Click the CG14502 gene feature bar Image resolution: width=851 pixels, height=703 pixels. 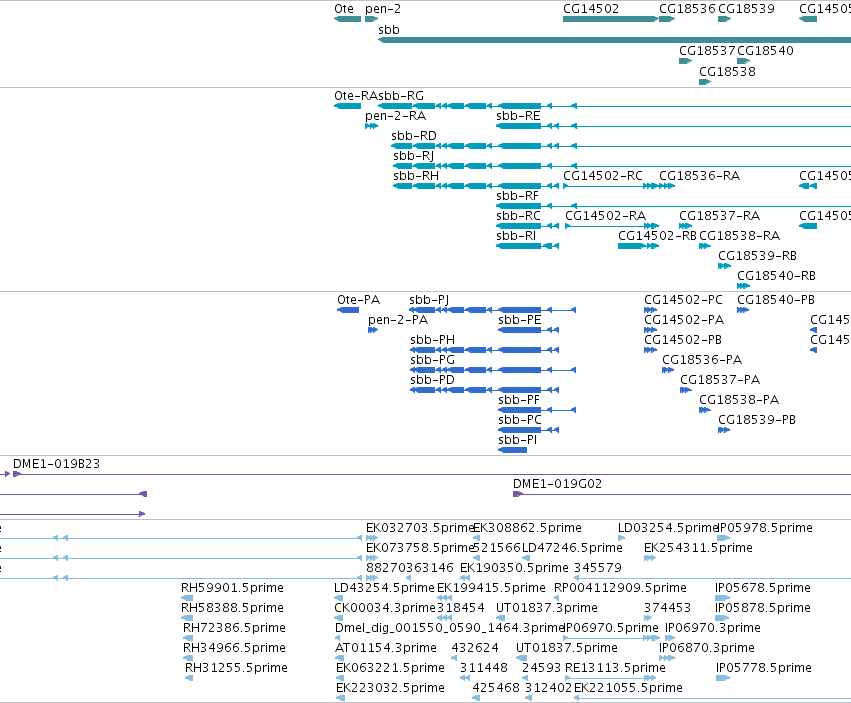coord(611,19)
